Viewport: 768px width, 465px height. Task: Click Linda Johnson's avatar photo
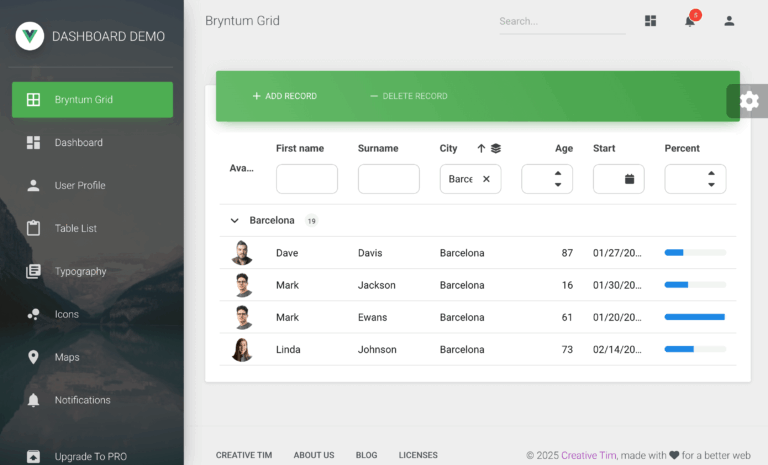pyautogui.click(x=241, y=350)
